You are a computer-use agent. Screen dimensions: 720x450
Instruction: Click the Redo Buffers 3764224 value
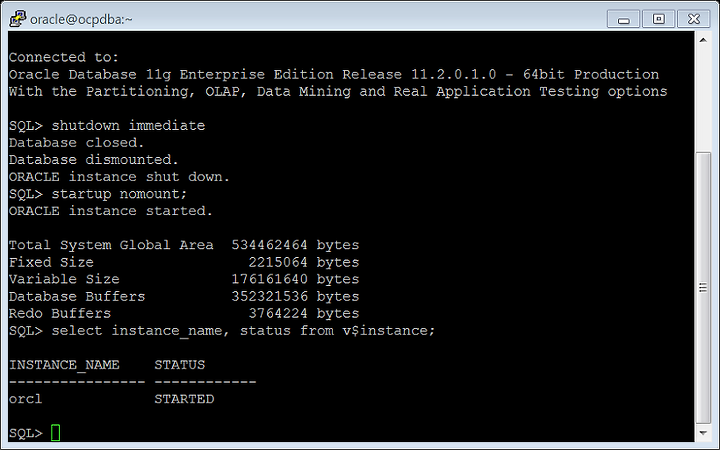point(278,314)
